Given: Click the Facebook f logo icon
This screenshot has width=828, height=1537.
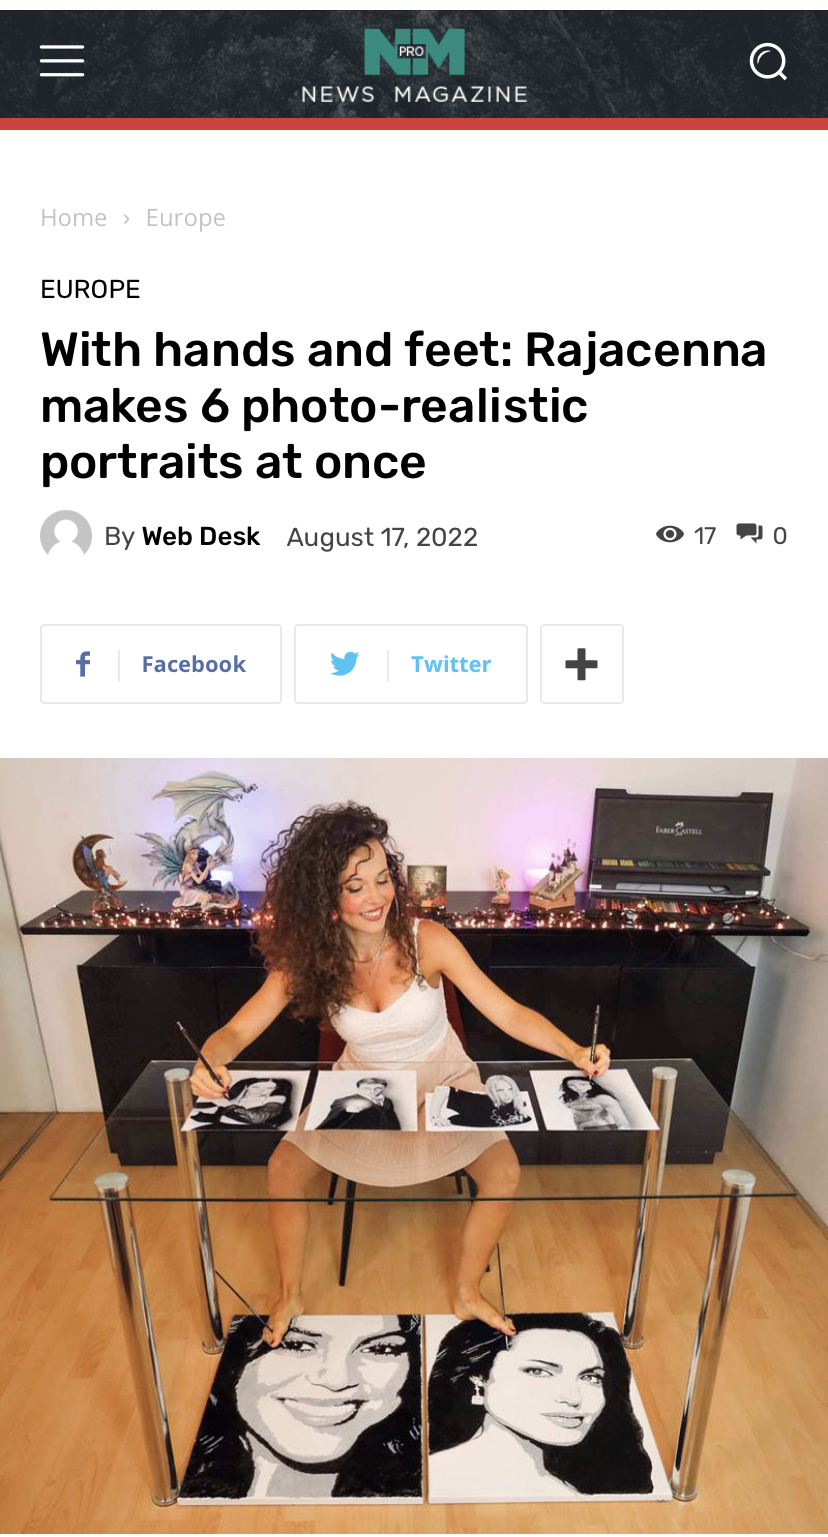Looking at the screenshot, I should coord(83,664).
